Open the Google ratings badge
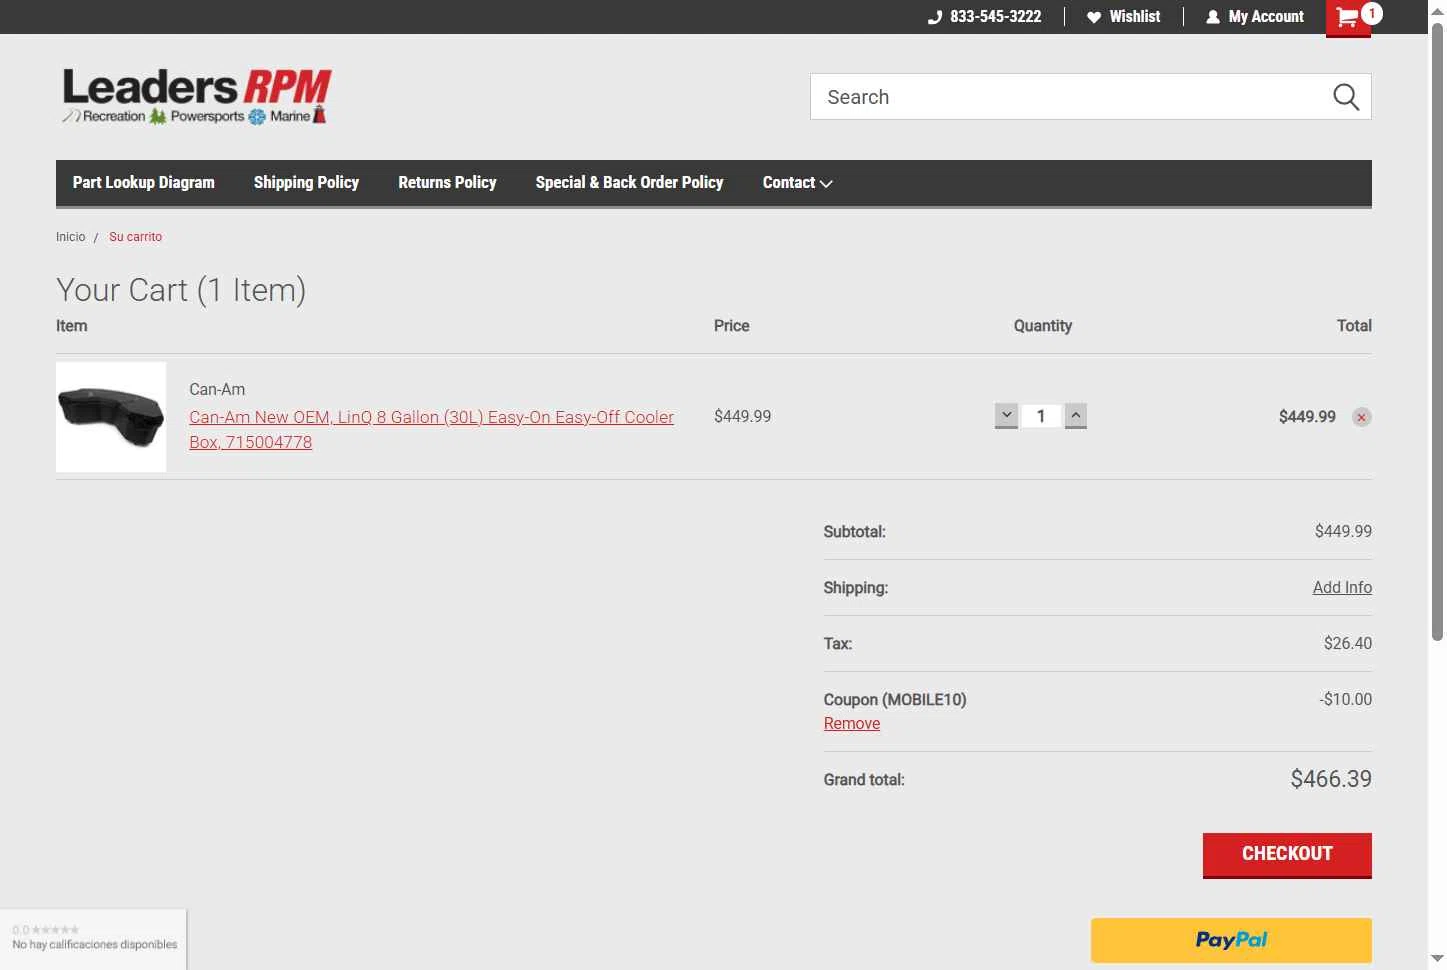The height and width of the screenshot is (970, 1447). [94, 938]
